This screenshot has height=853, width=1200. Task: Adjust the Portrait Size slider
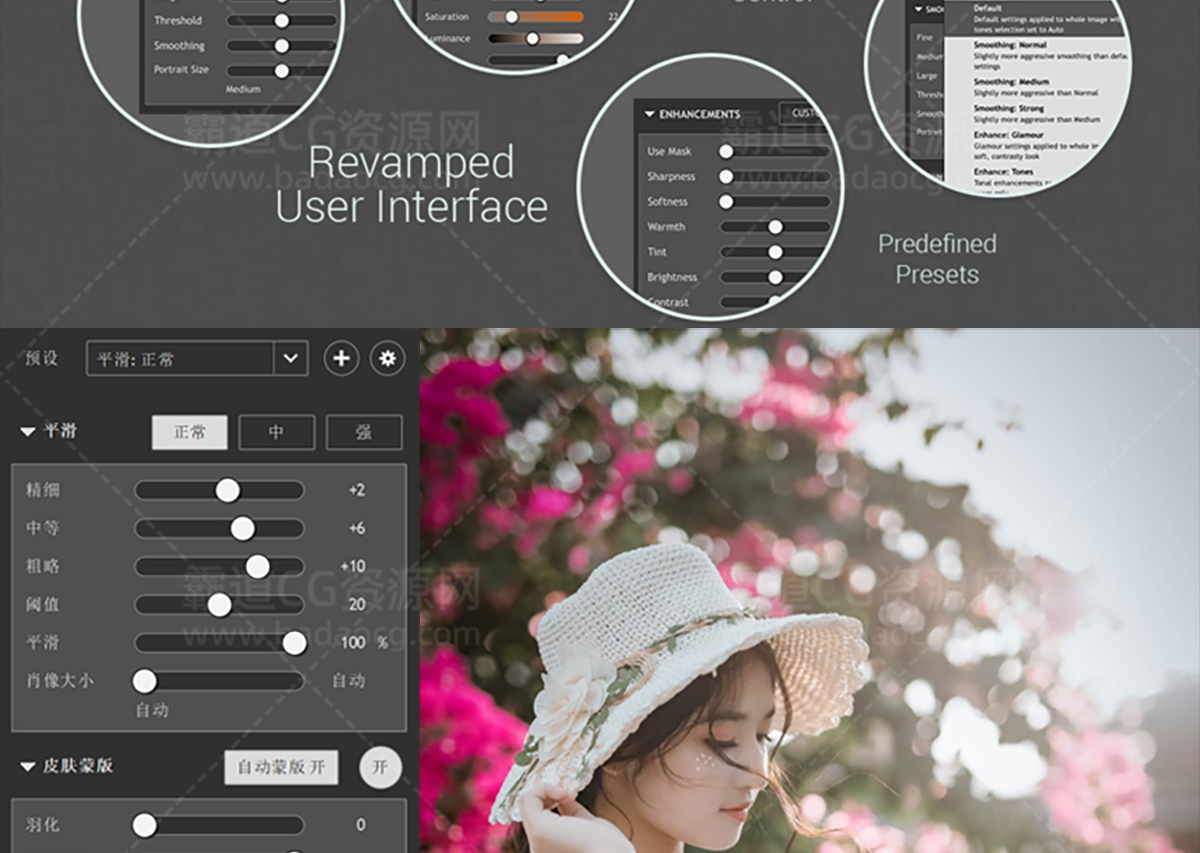[x=282, y=71]
